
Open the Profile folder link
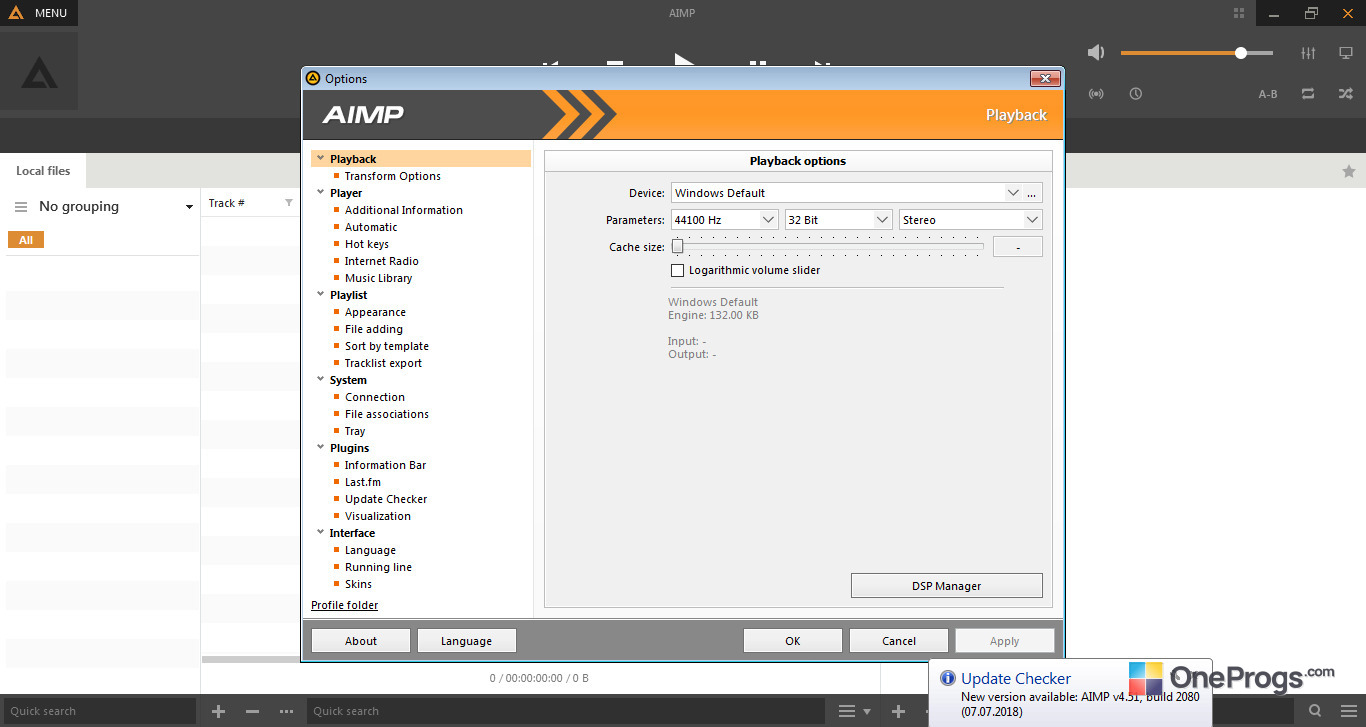pyautogui.click(x=345, y=605)
